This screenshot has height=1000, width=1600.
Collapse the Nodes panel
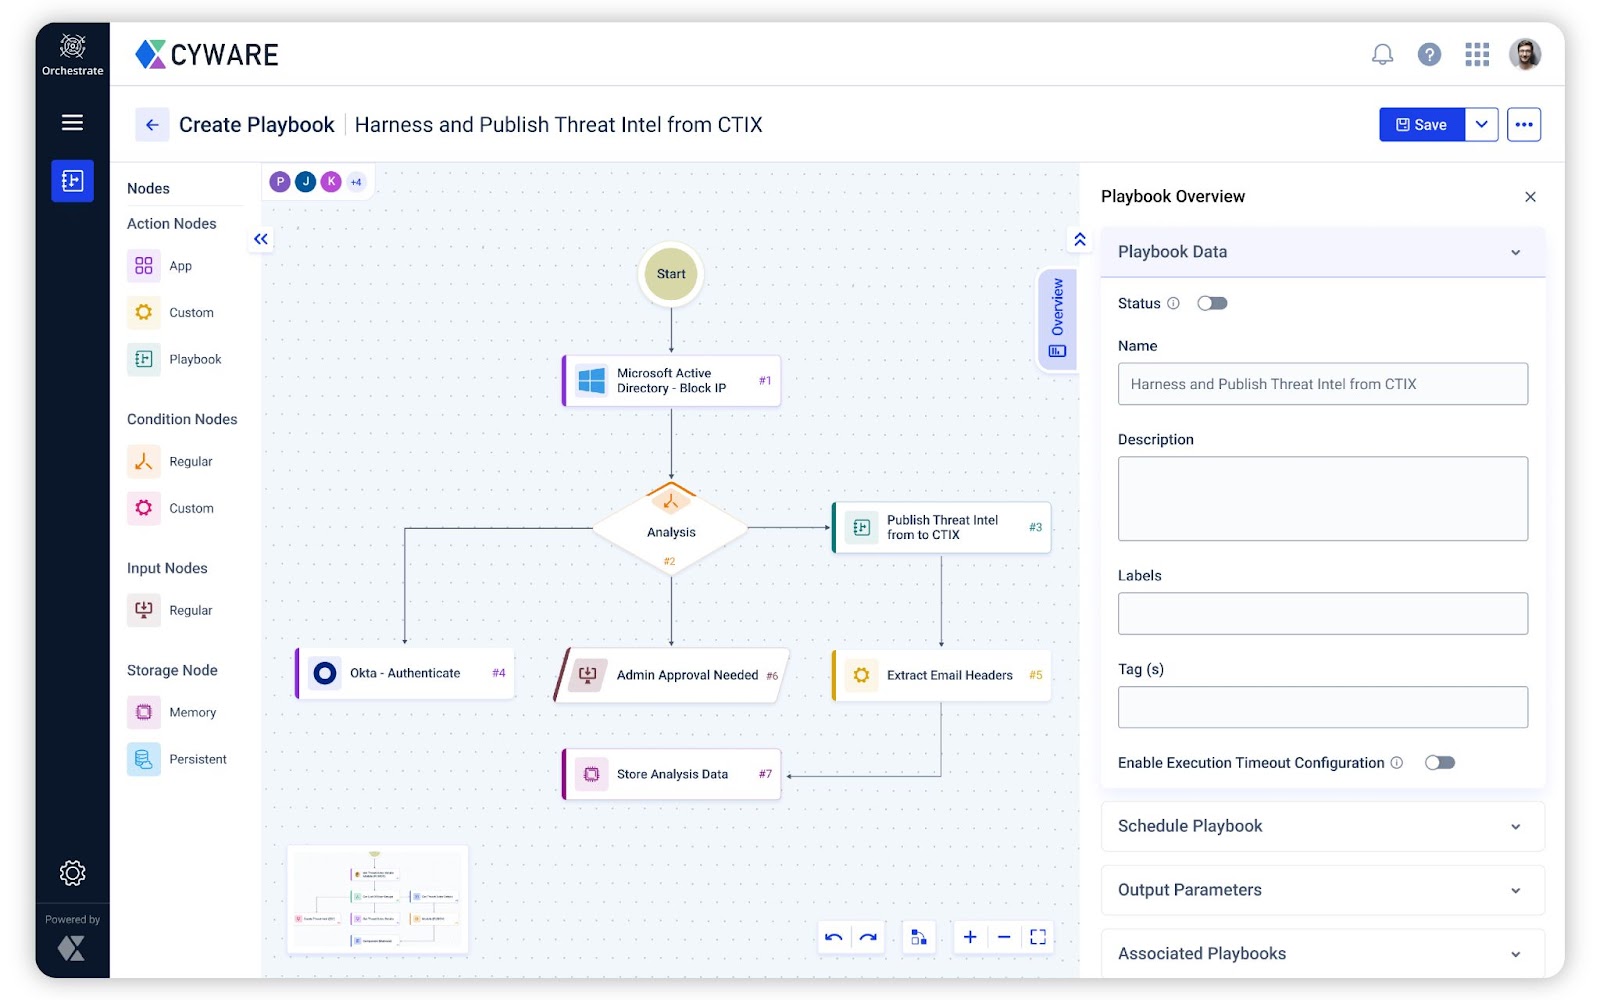[x=261, y=239]
